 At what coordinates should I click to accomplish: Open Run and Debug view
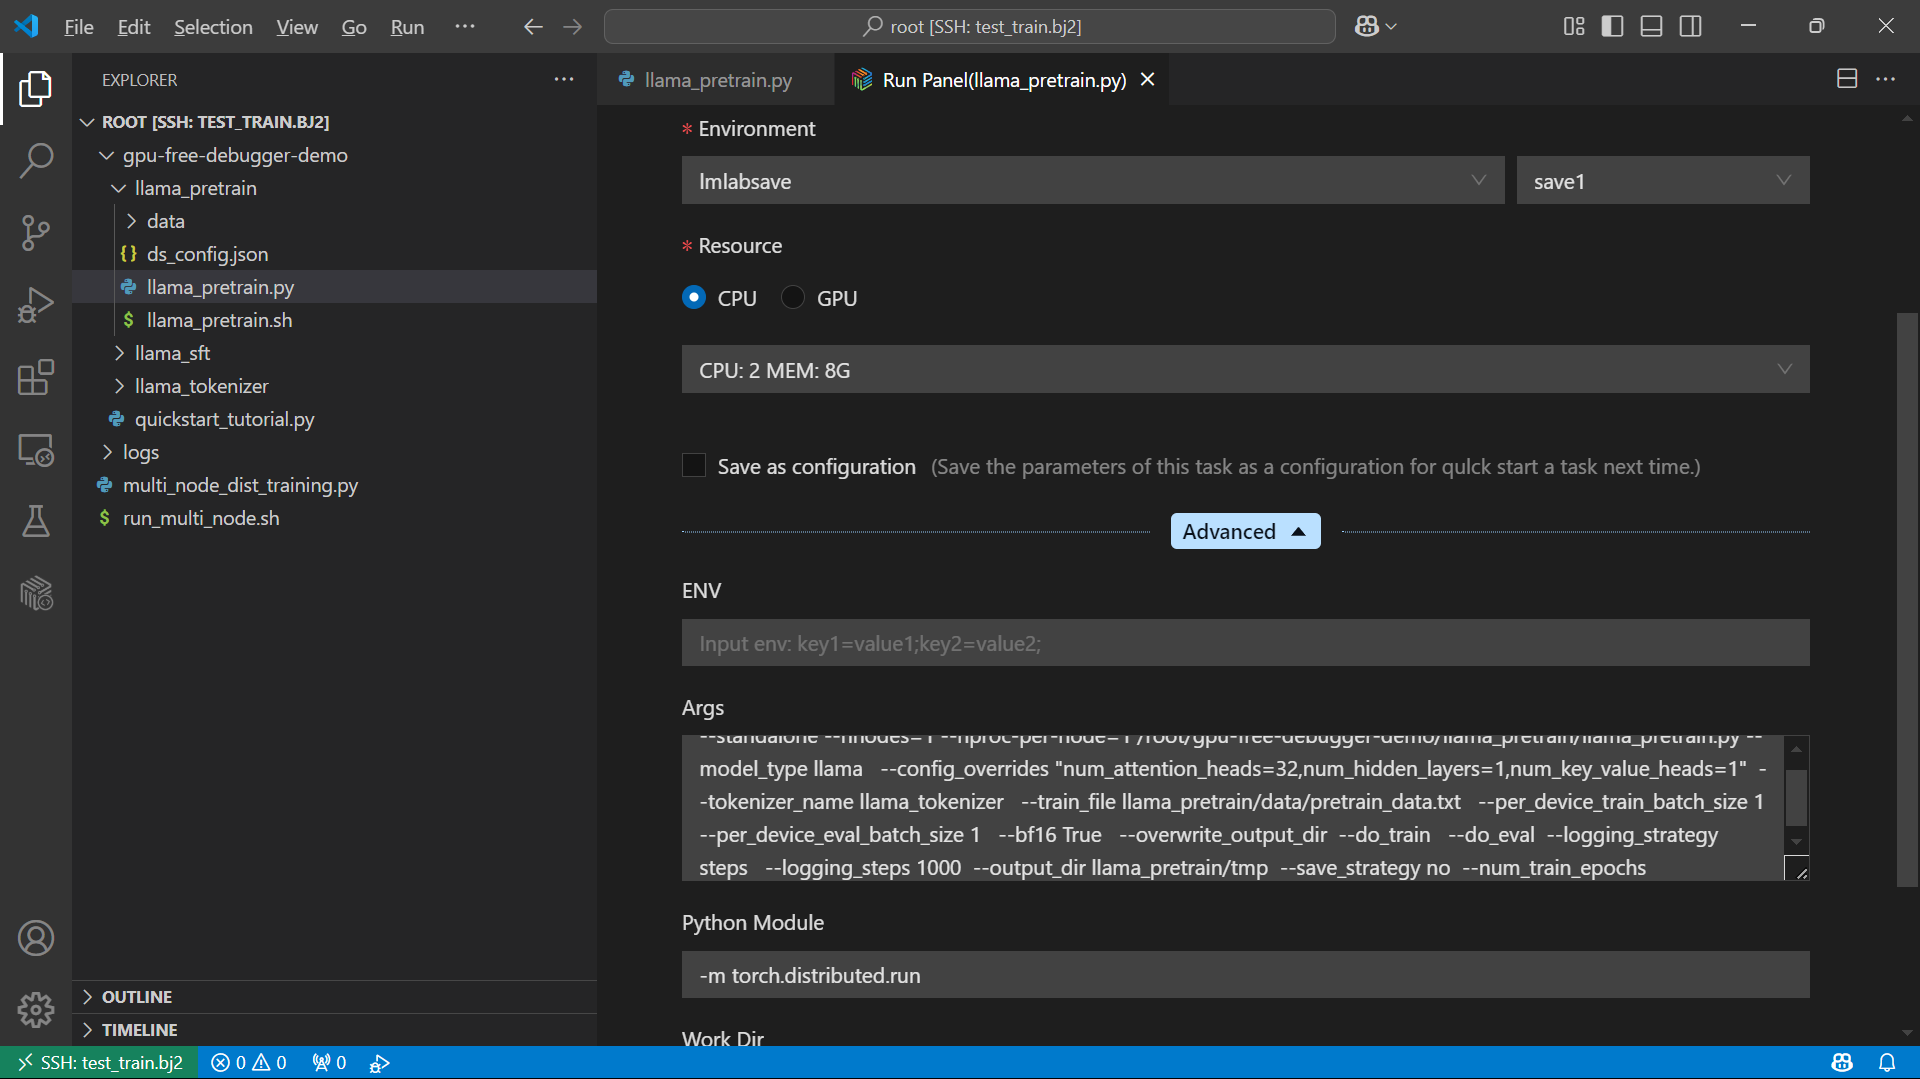36,305
